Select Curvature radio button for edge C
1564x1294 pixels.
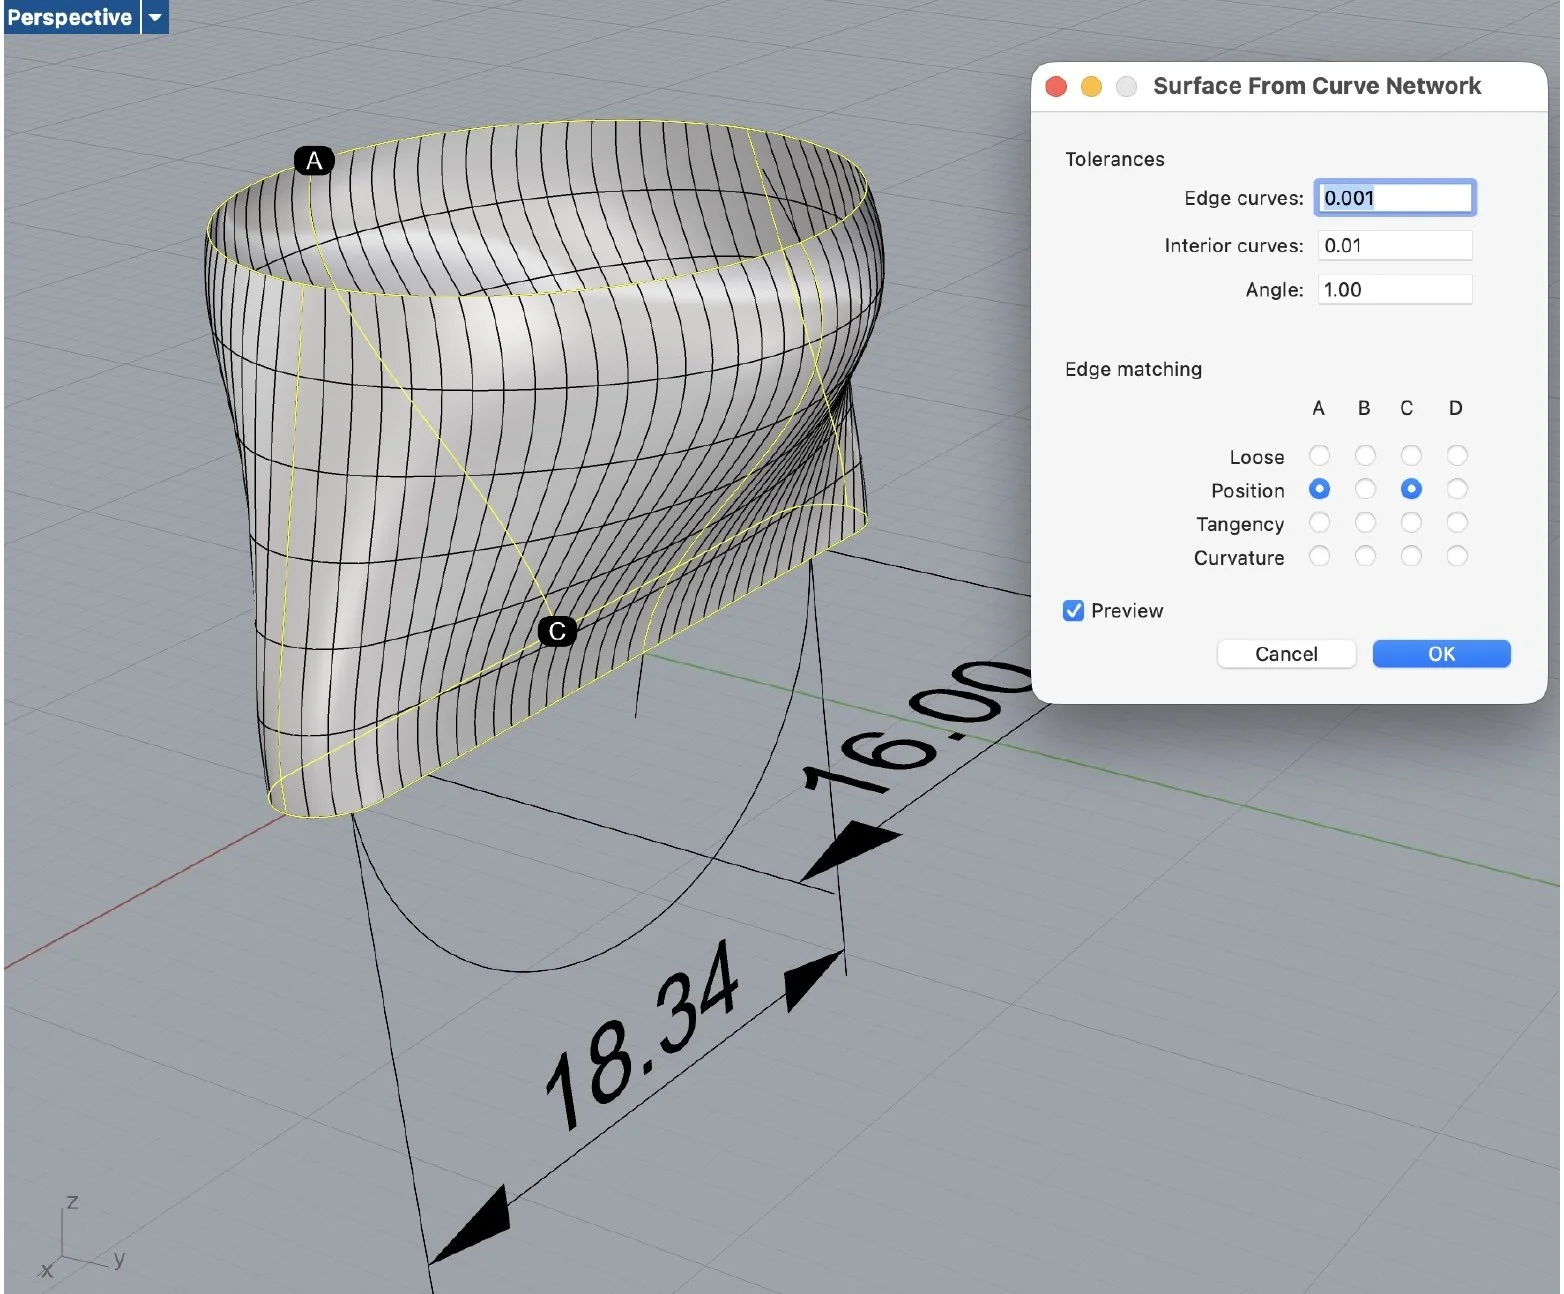pos(1411,556)
